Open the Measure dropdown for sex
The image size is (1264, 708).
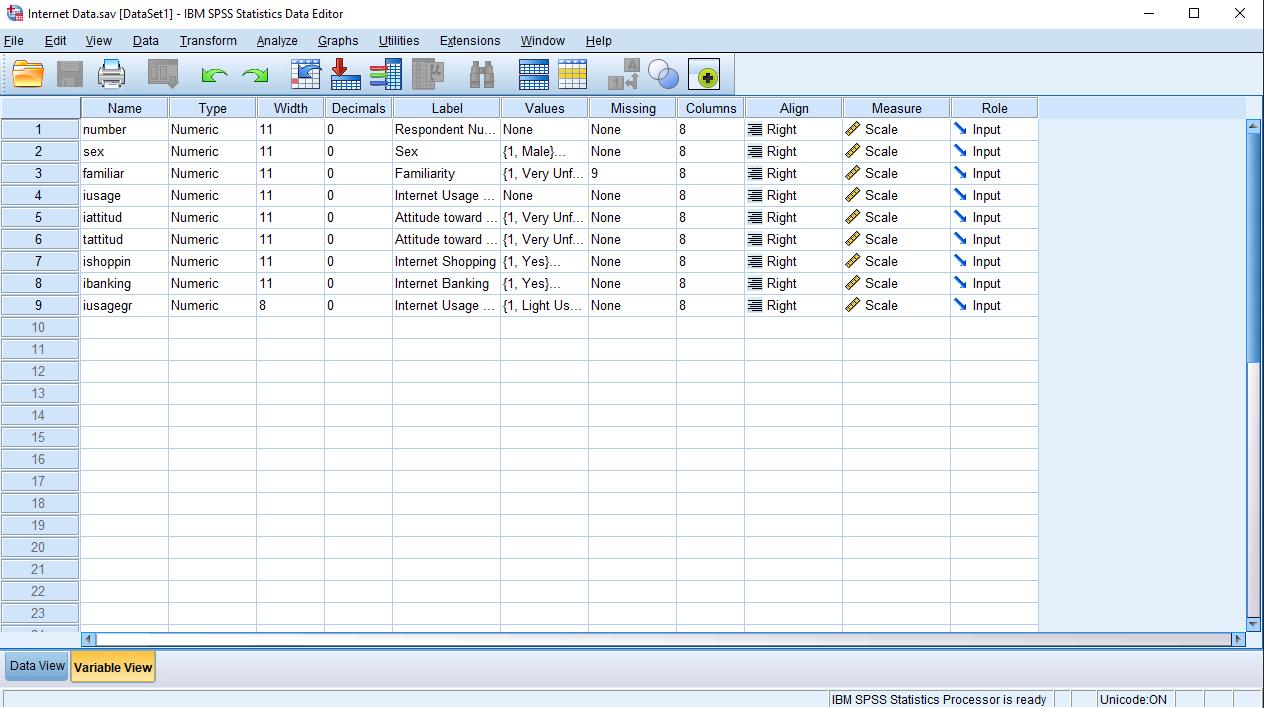(x=895, y=151)
